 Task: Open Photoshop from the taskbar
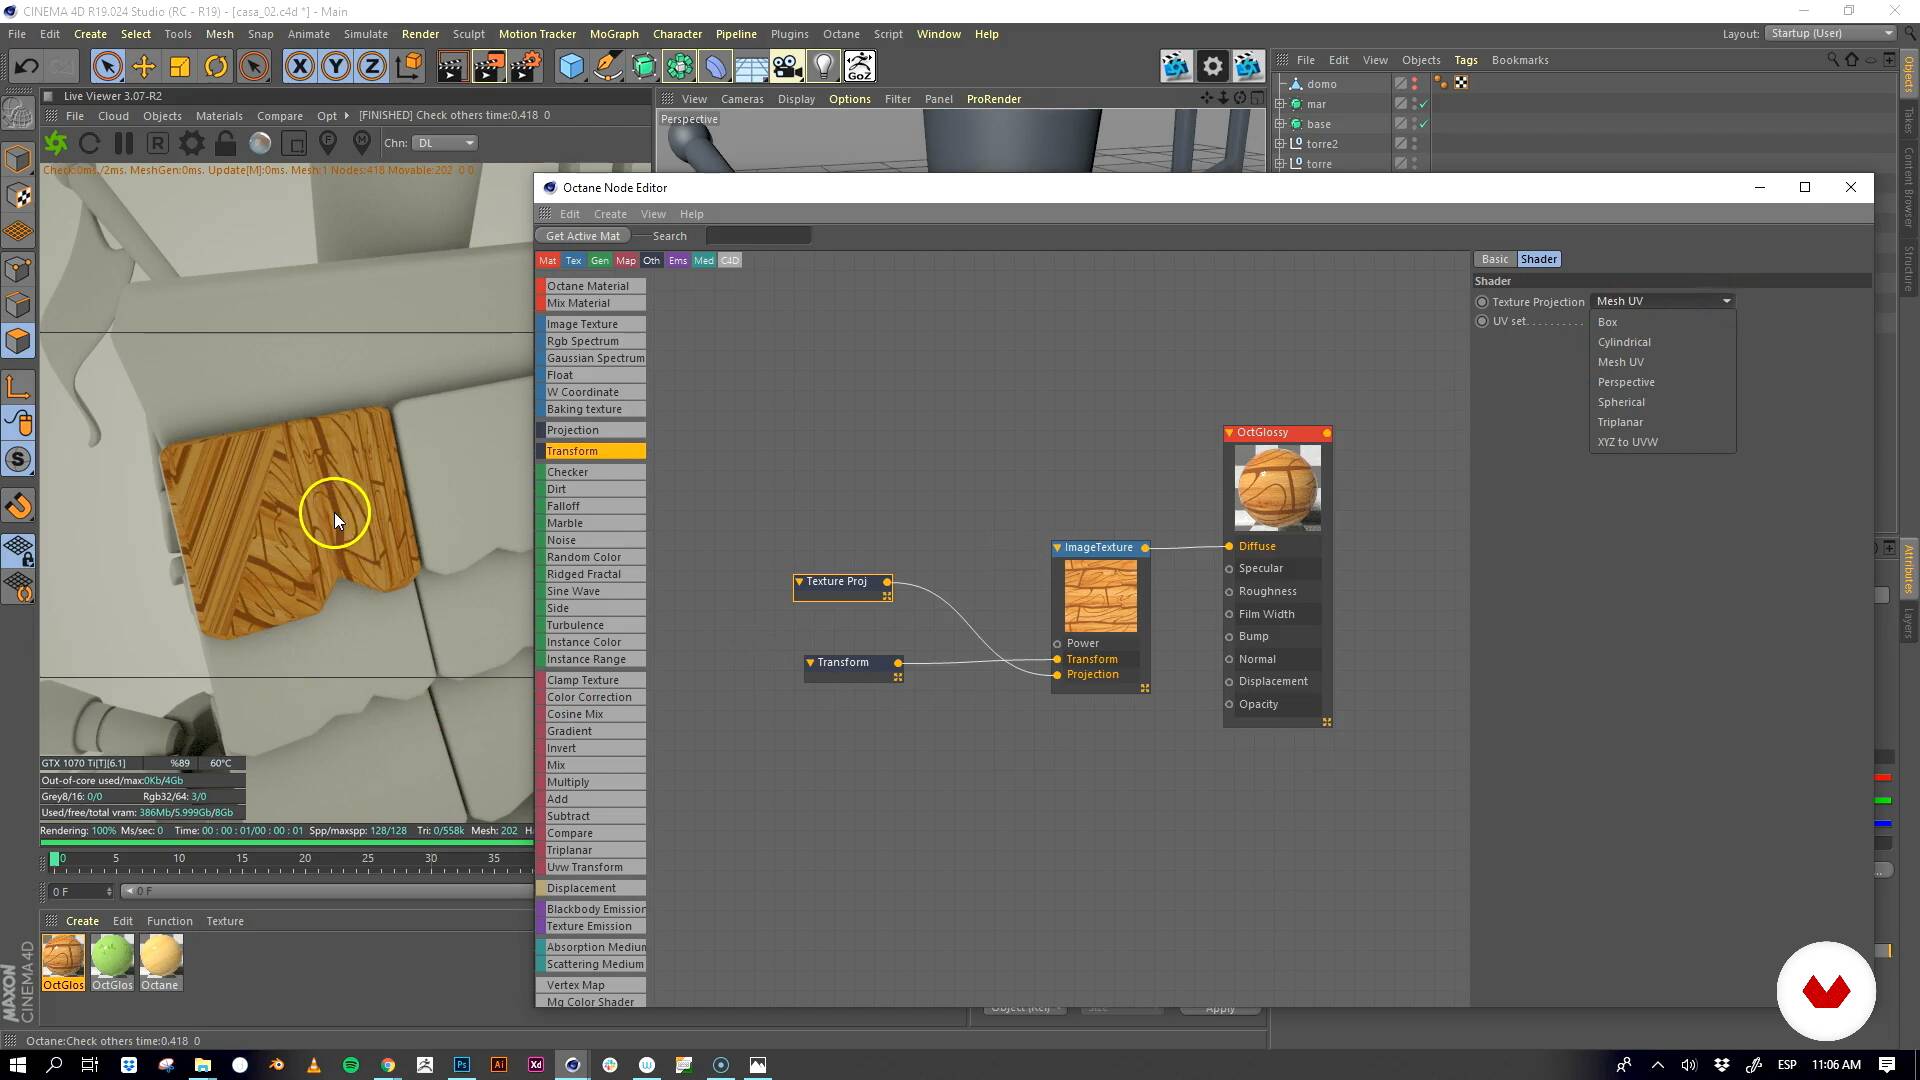pyautogui.click(x=462, y=1065)
